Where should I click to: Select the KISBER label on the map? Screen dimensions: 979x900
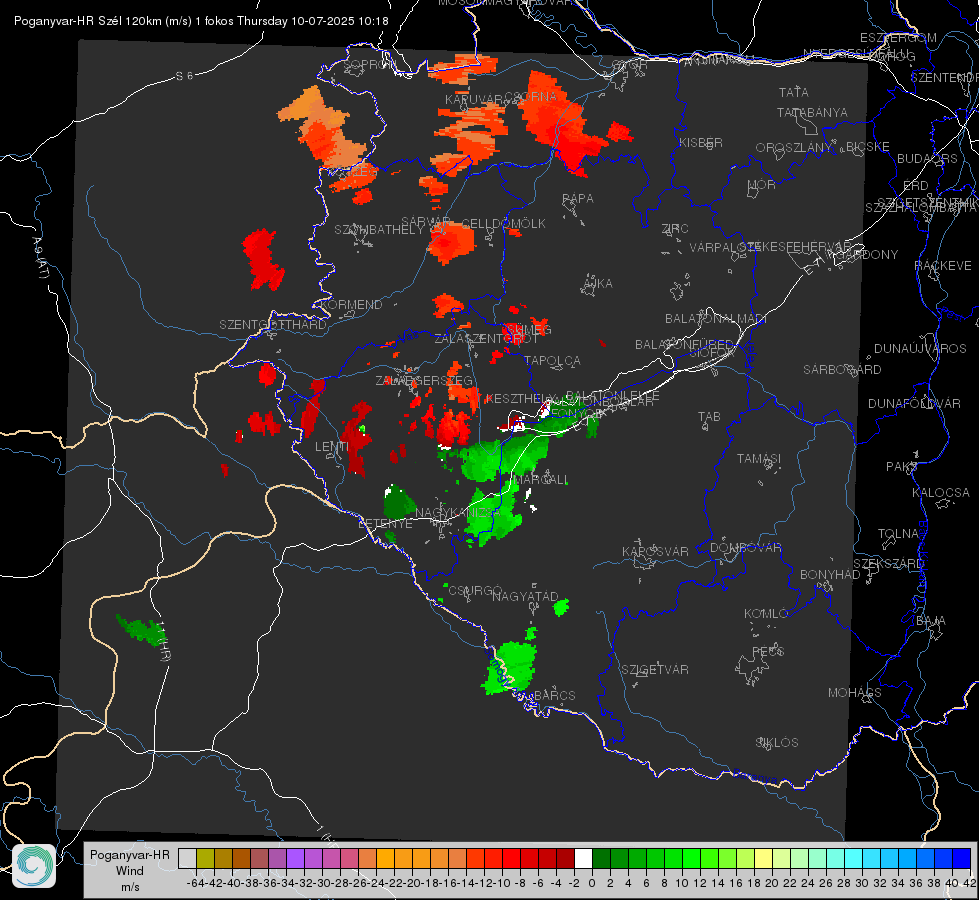(701, 142)
